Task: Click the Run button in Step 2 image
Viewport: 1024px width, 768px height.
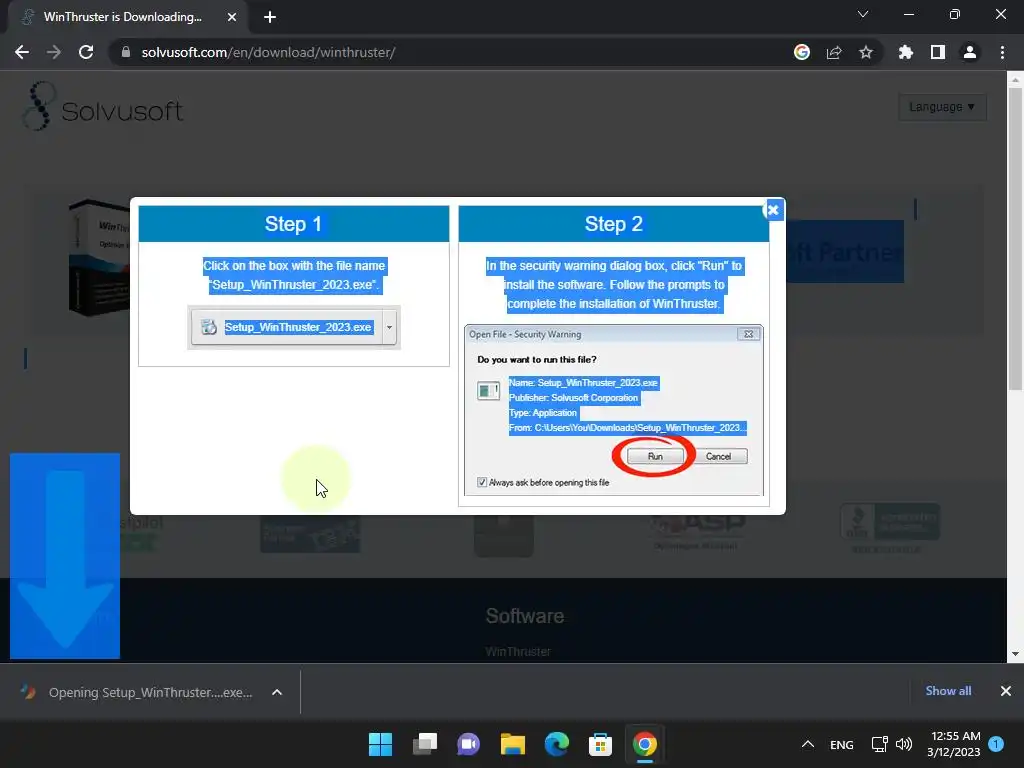Action: (655, 456)
